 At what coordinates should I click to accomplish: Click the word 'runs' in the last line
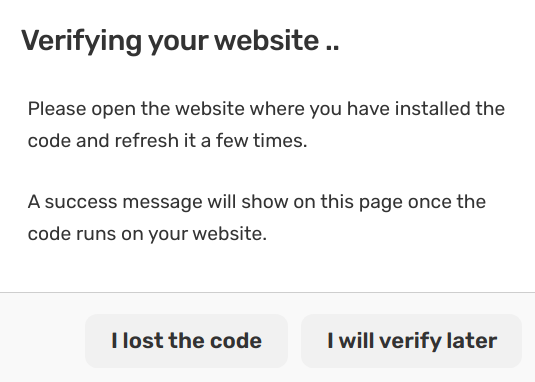tap(96, 234)
